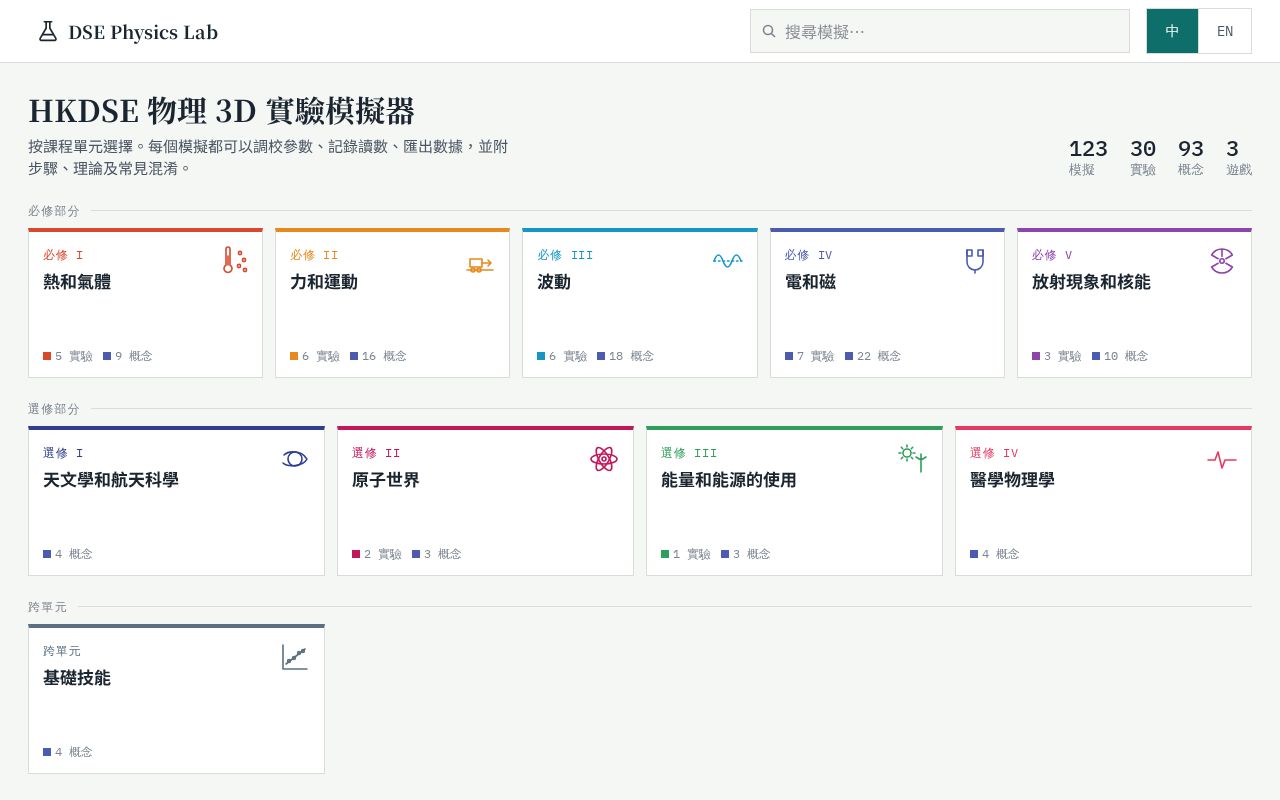Click the 30 實驗 statistic

[x=1143, y=158]
